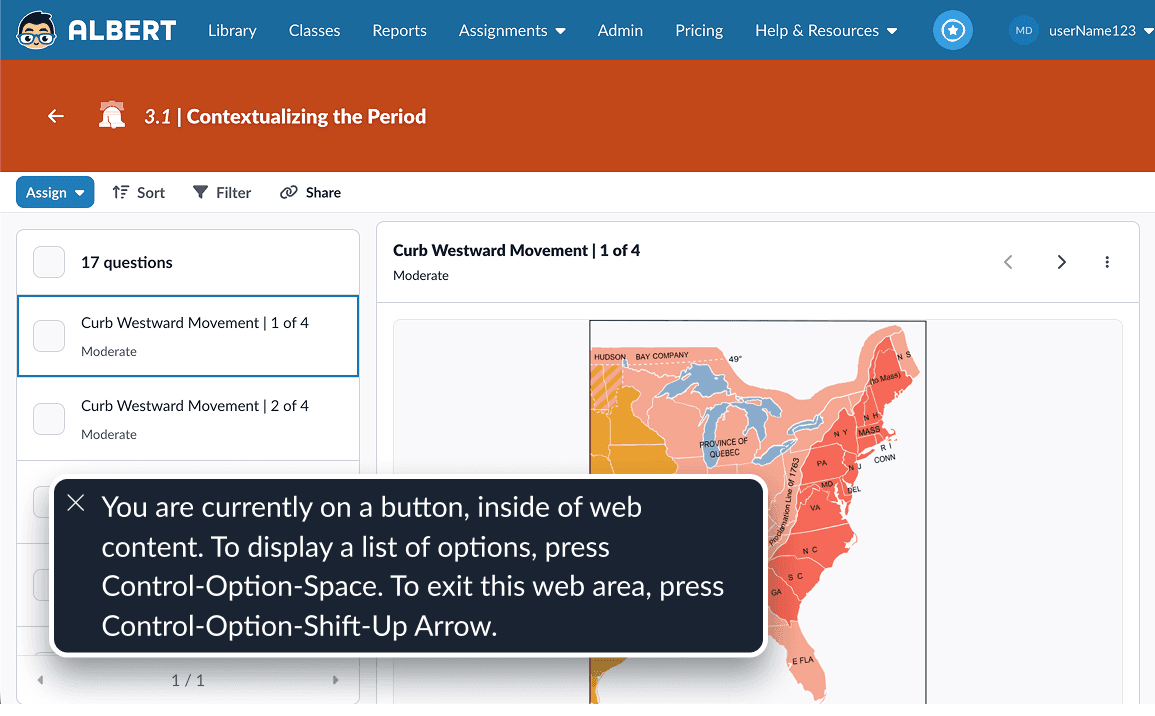Open the Filter options

222,192
